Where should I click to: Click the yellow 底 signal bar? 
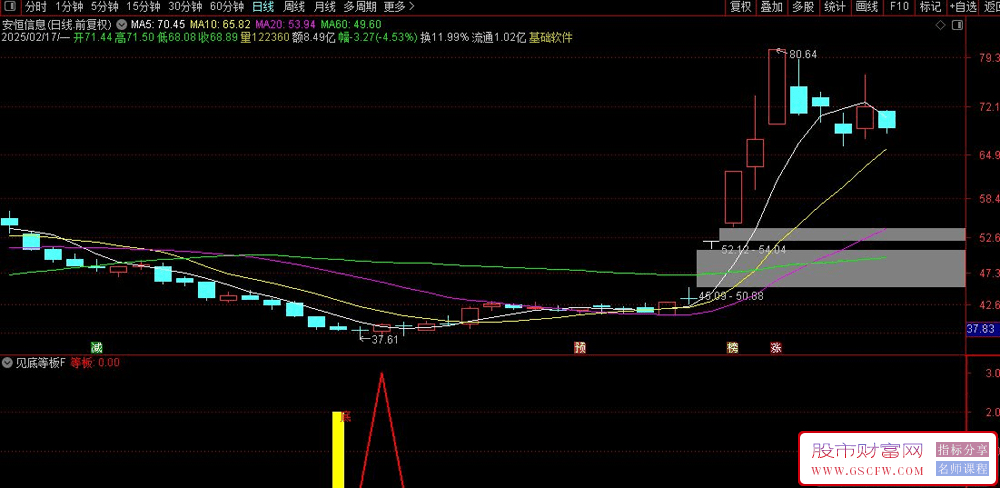click(x=338, y=449)
